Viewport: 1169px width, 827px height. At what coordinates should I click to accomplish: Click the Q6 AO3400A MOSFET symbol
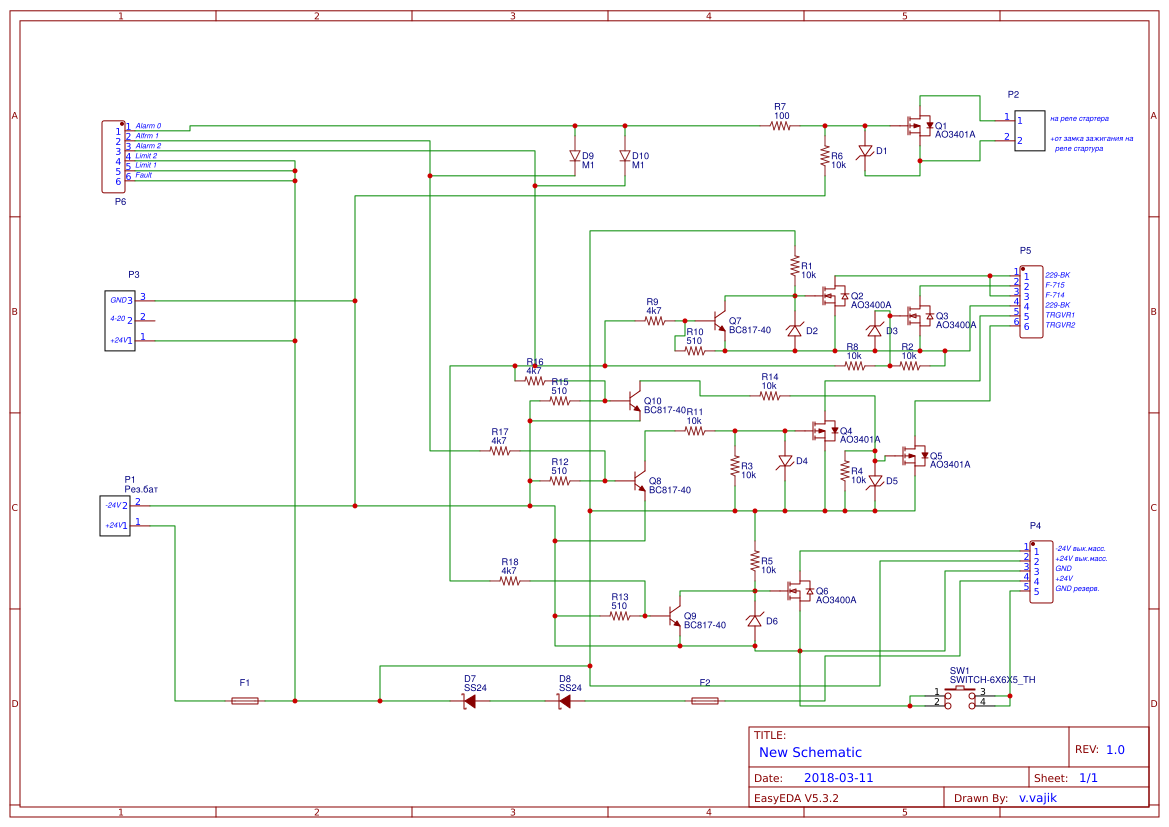[800, 591]
